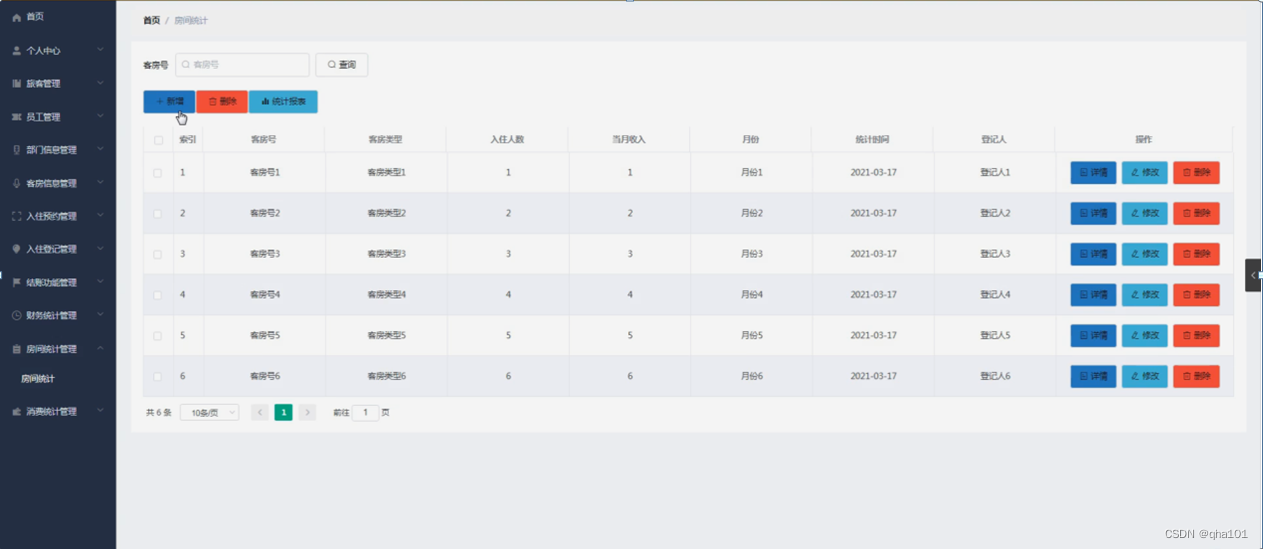Click the 首页 breadcrumb link
Screen dimensions: 1263x549
coord(151,20)
